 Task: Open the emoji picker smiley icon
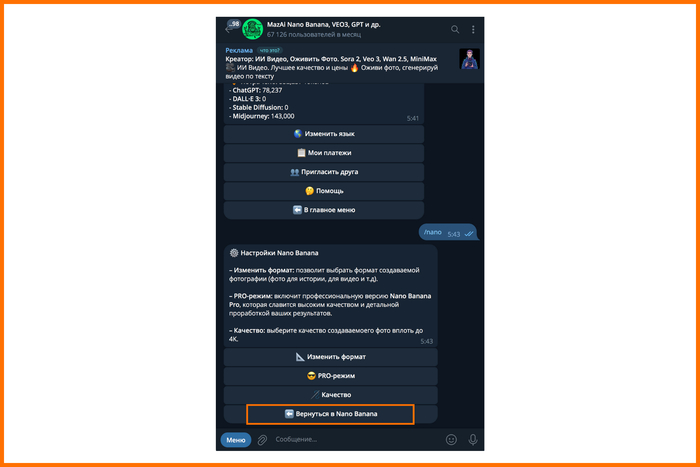pos(451,440)
